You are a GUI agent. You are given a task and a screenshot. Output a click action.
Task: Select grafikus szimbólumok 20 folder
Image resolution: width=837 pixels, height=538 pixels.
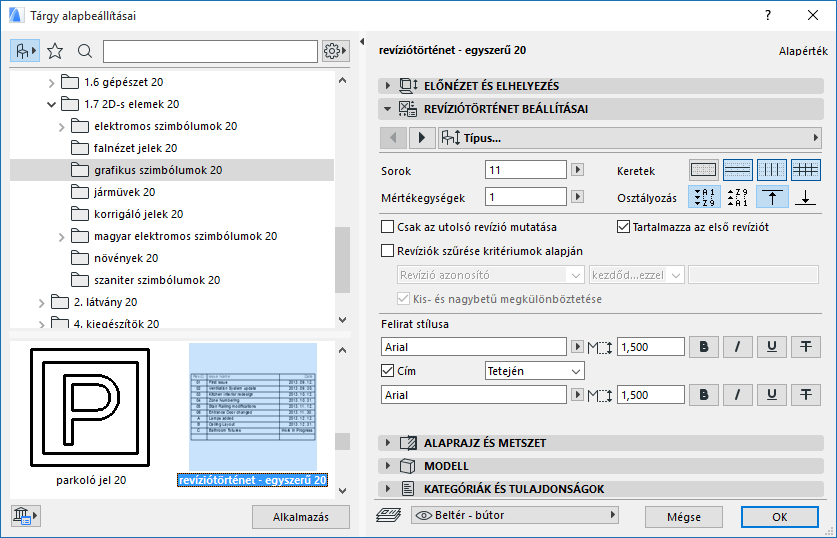pos(172,170)
